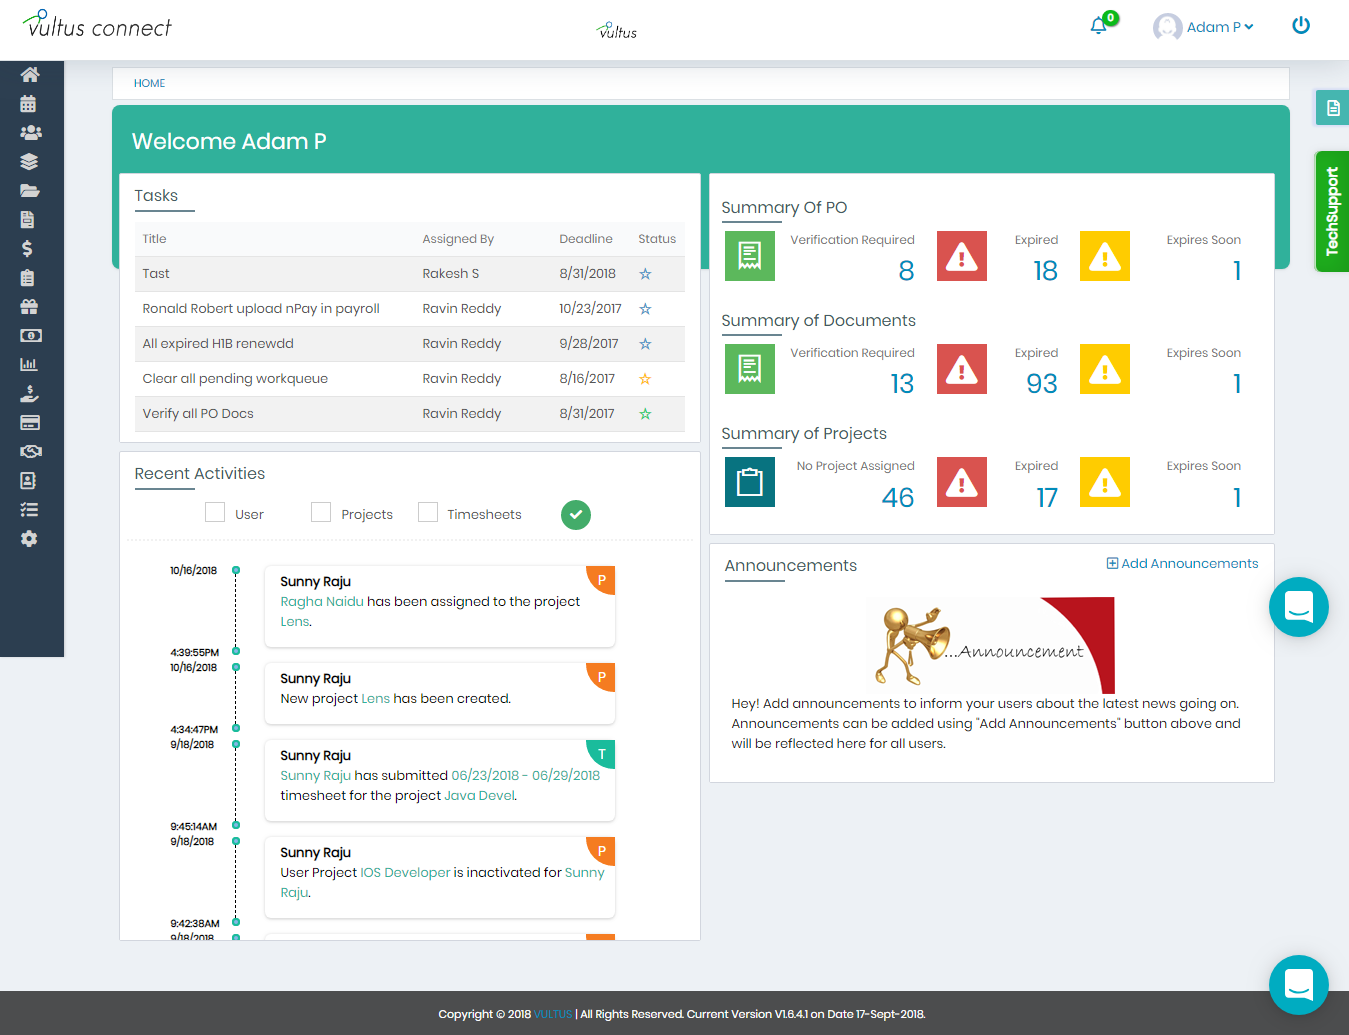This screenshot has height=1035, width=1349.
Task: Open the chat support bubble at bottom right
Action: 1298,985
